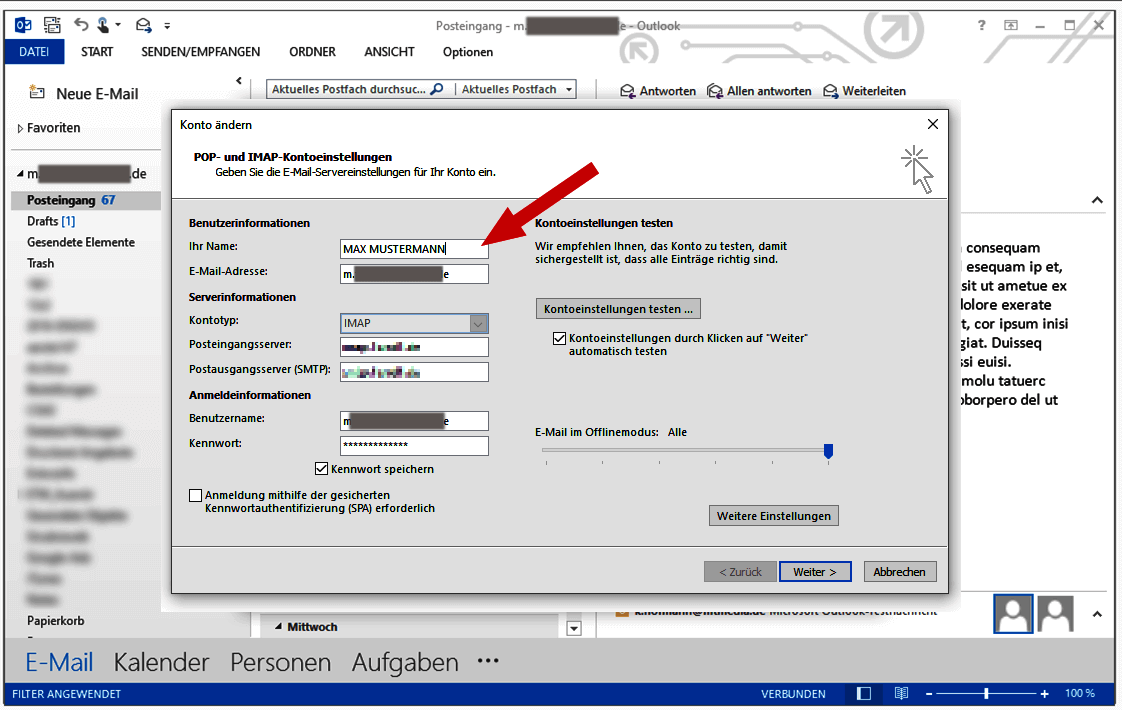
Task: Open the Optionen tab
Action: (x=468, y=52)
